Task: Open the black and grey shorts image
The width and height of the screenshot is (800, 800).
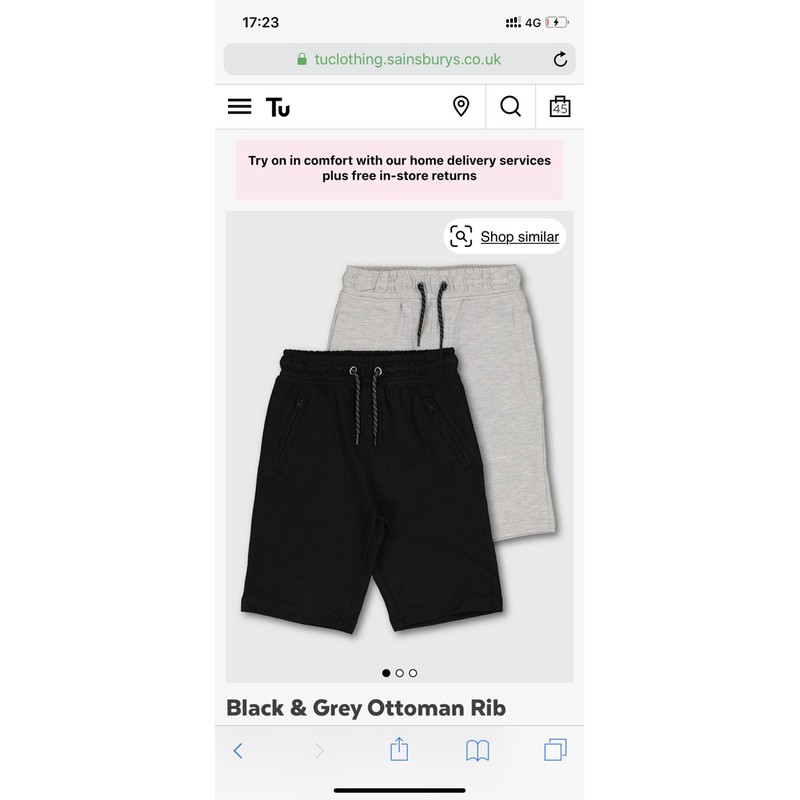Action: pyautogui.click(x=399, y=446)
